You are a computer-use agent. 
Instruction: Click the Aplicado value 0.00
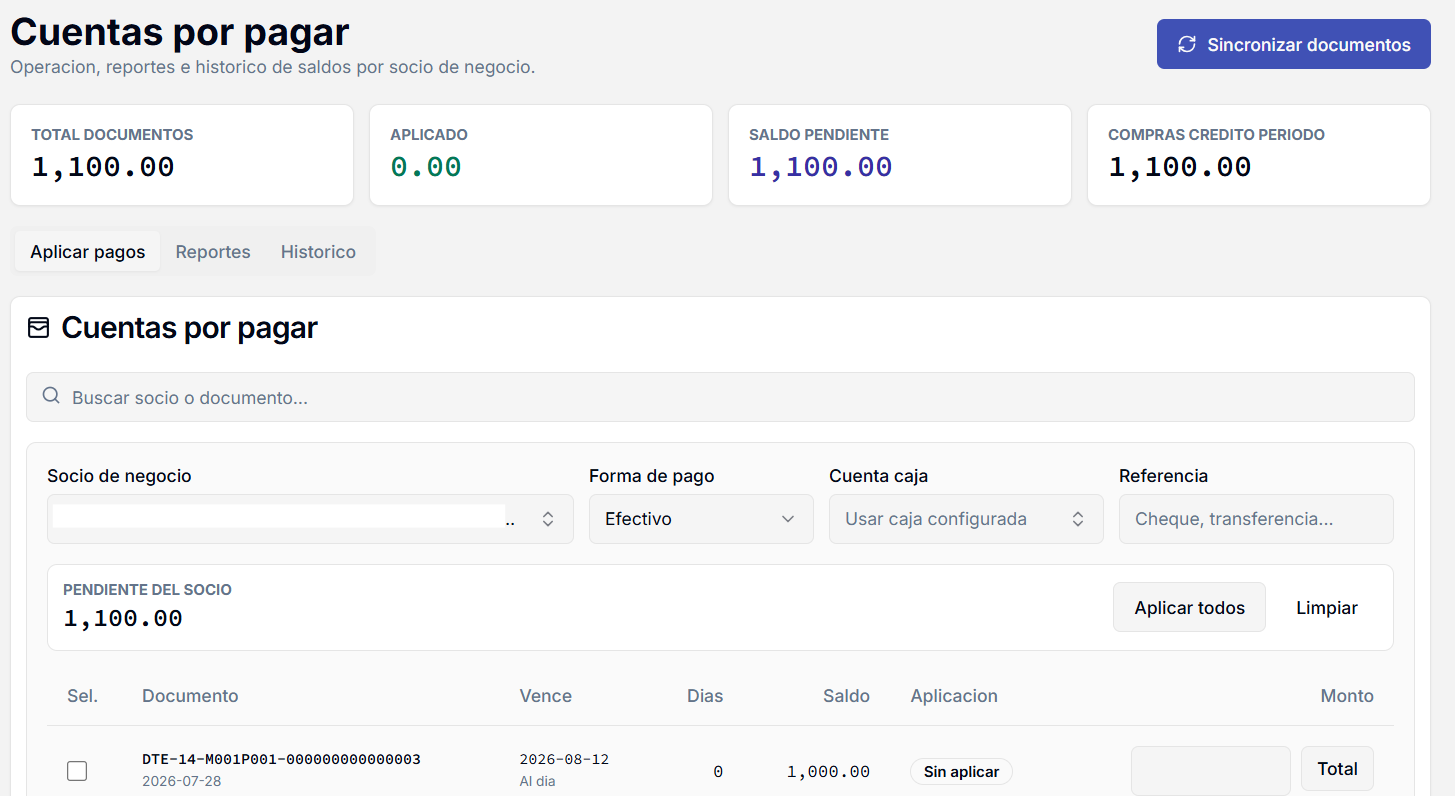pyautogui.click(x=426, y=167)
